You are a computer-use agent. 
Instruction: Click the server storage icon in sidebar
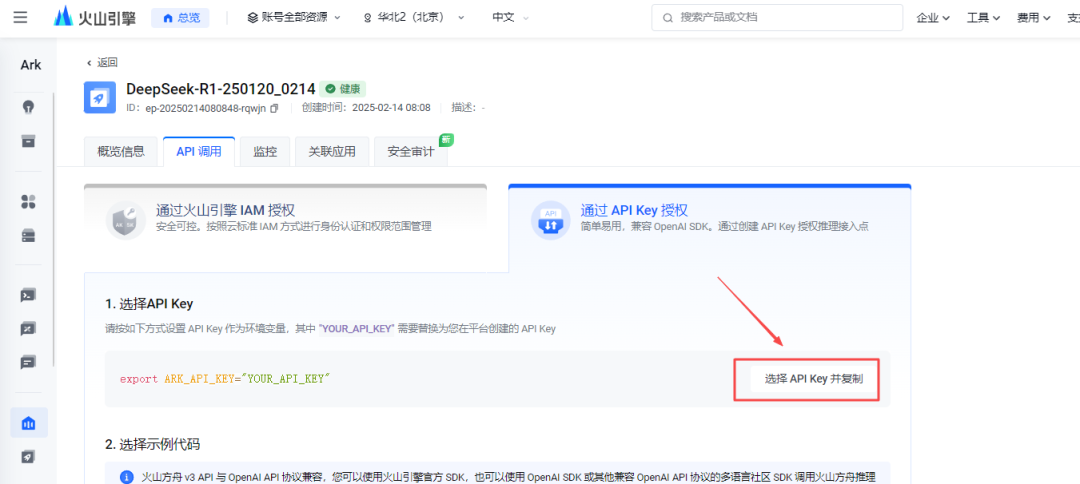pyautogui.click(x=28, y=235)
